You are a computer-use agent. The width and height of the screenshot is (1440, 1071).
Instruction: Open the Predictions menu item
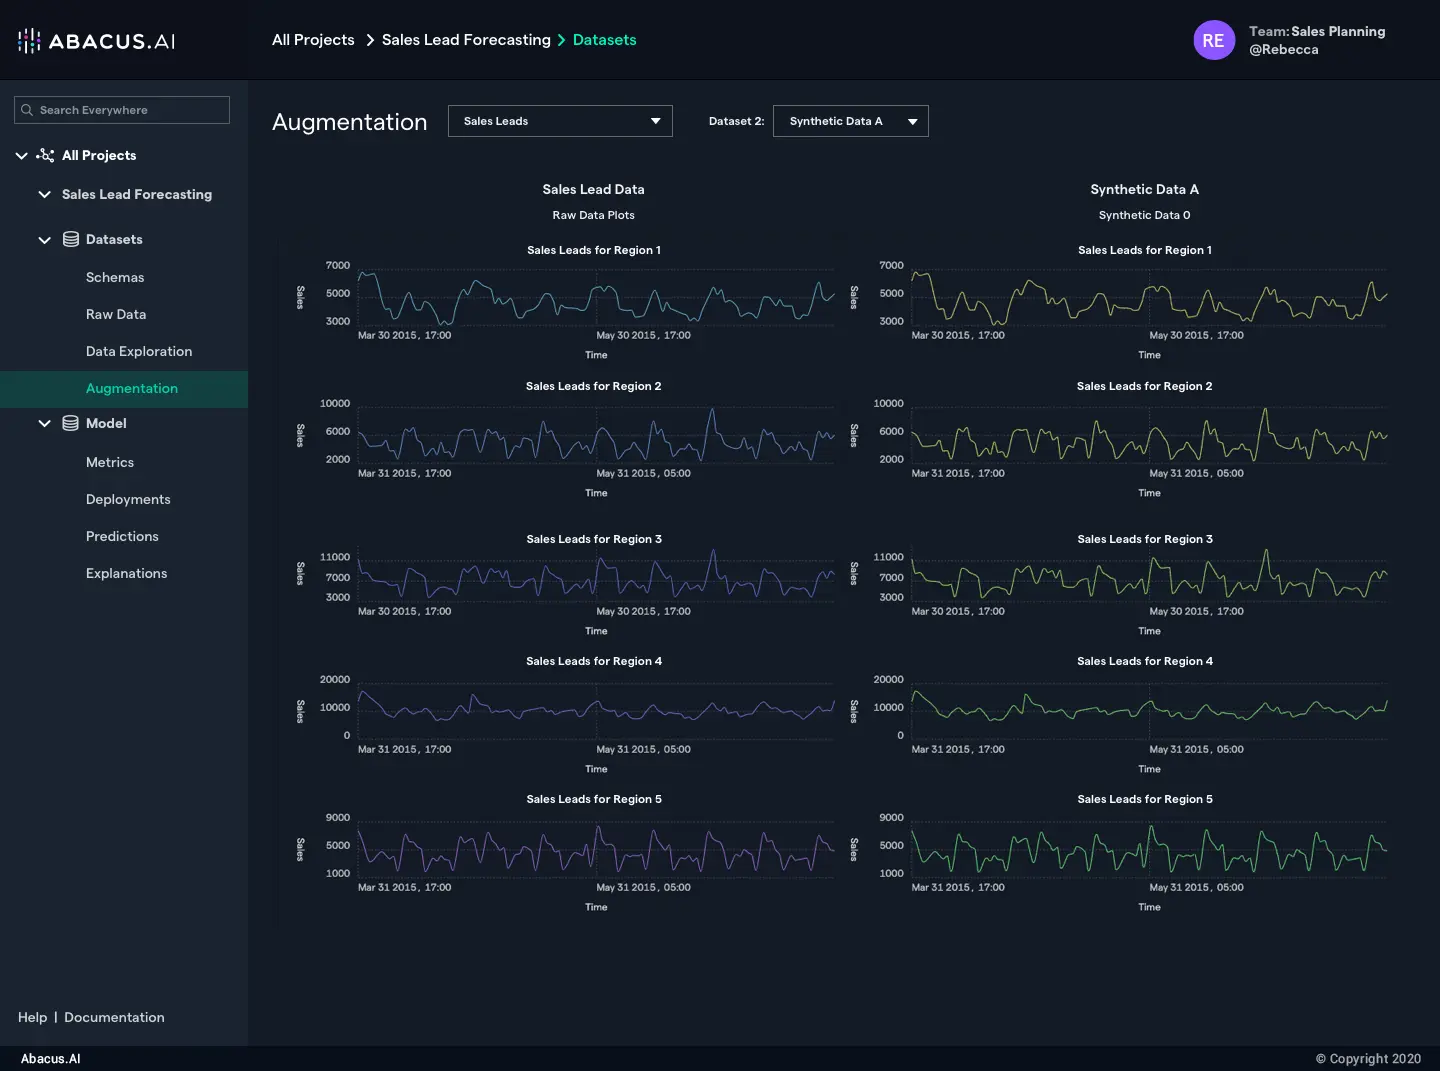122,536
